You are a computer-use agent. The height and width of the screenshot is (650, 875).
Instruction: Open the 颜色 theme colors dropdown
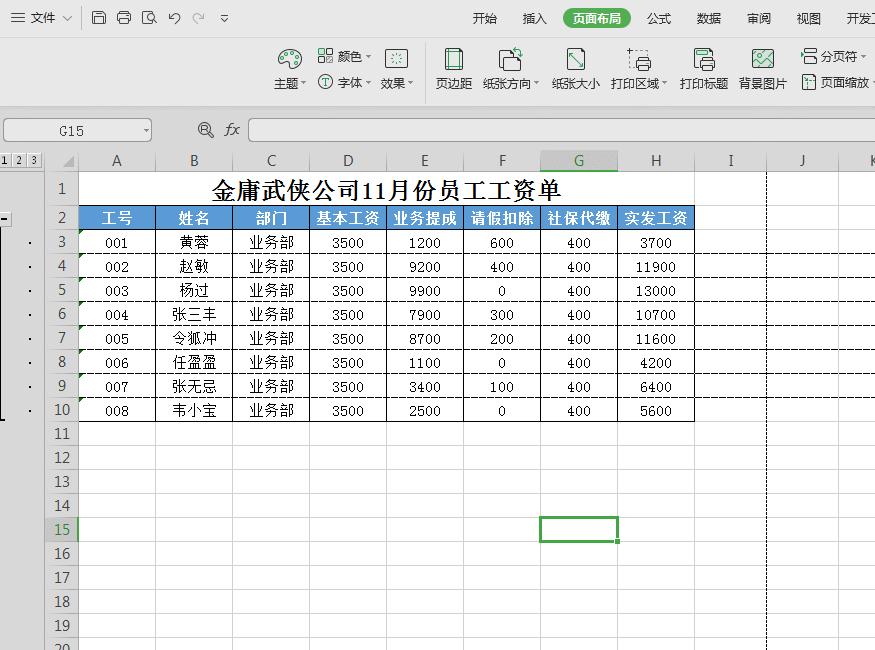tap(344, 56)
